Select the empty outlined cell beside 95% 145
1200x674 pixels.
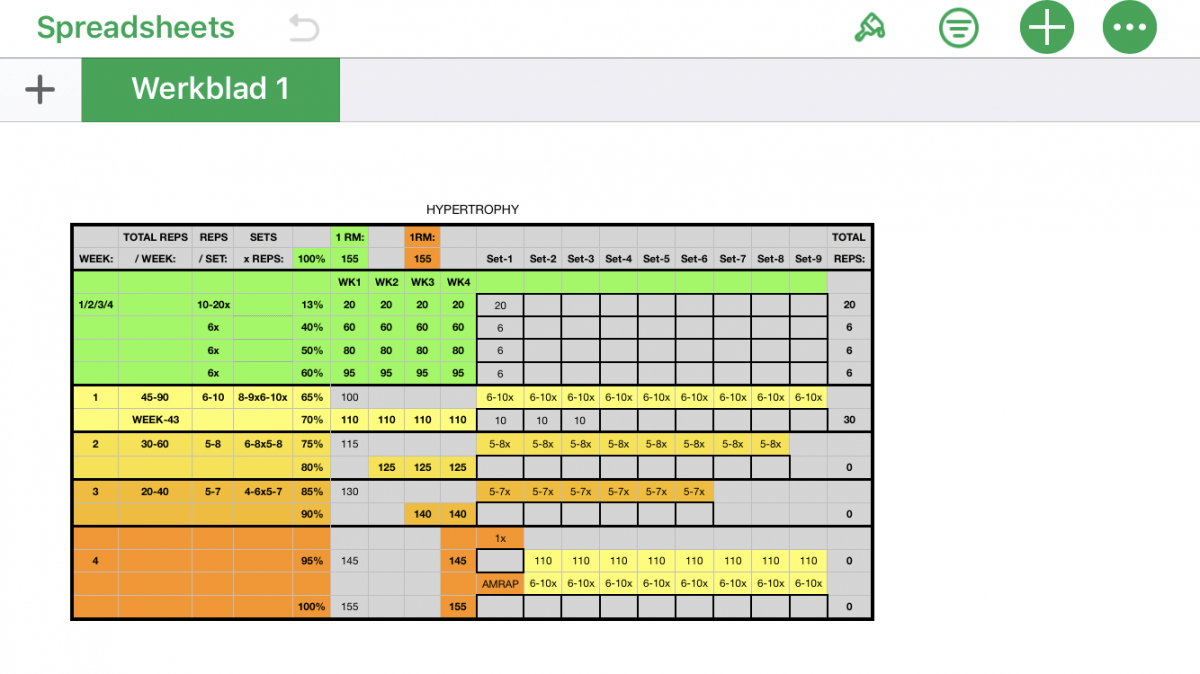[500, 561]
